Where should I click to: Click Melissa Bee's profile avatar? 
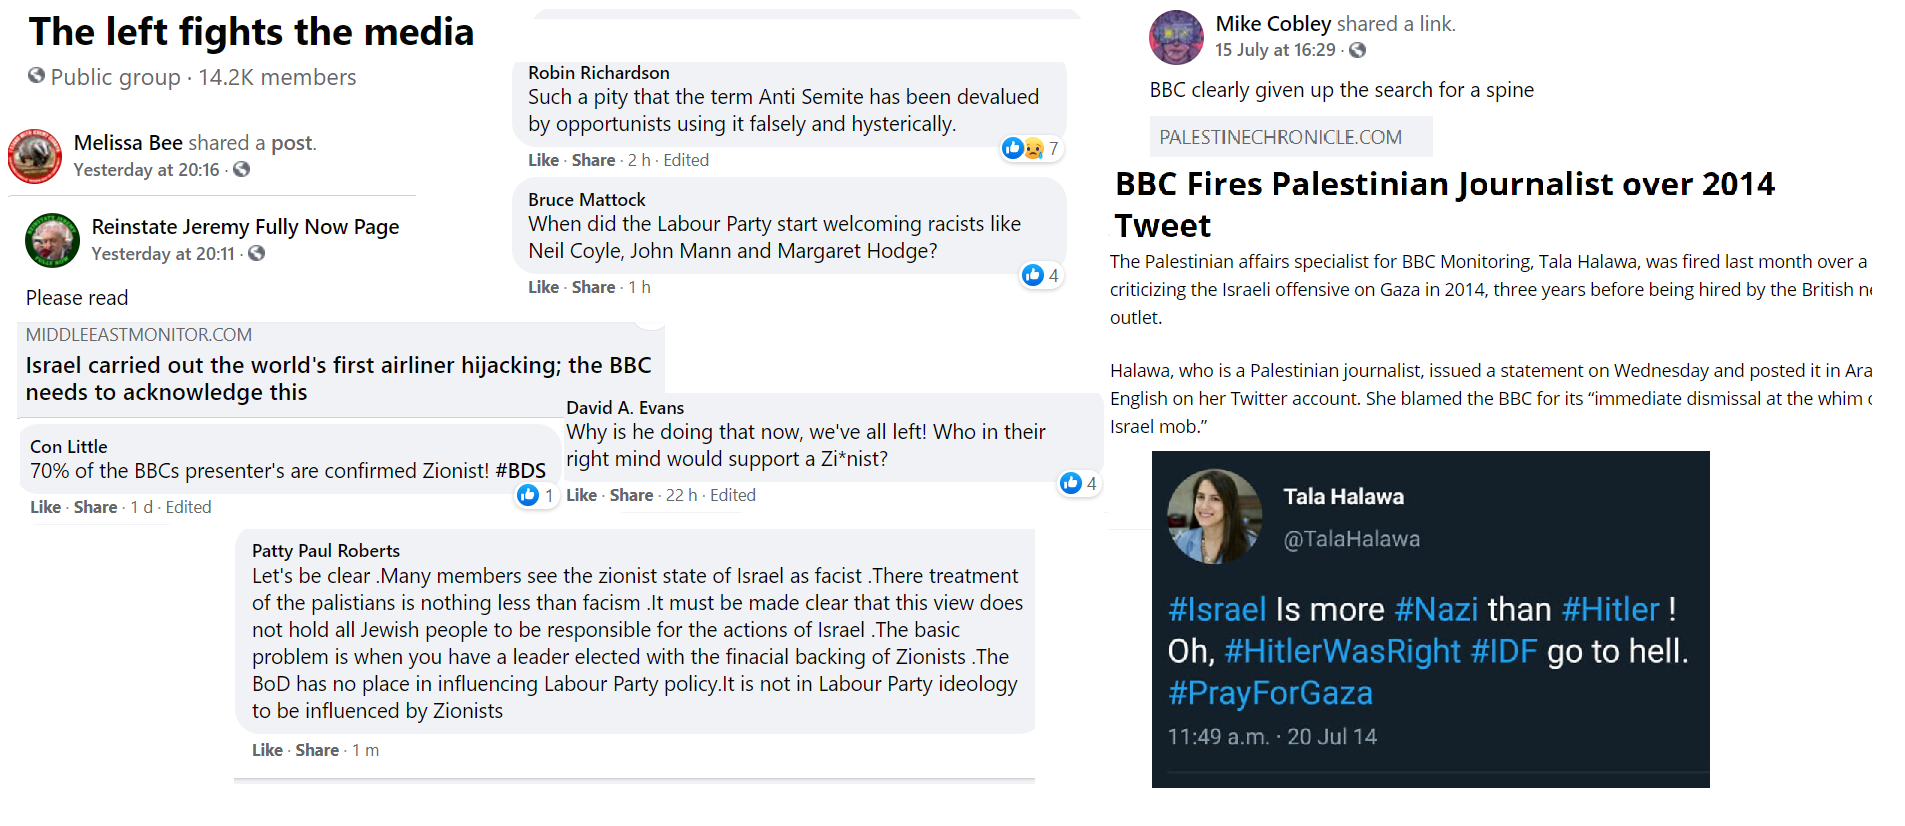[x=35, y=156]
